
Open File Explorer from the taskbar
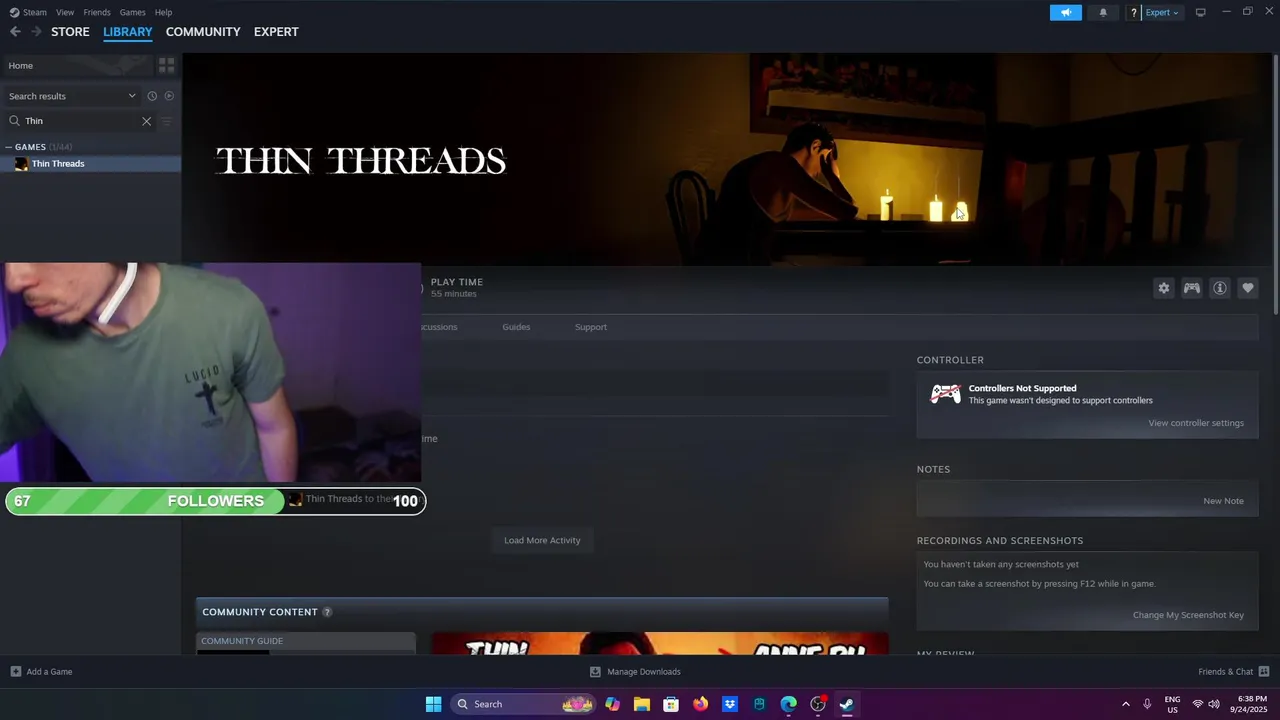coord(642,704)
